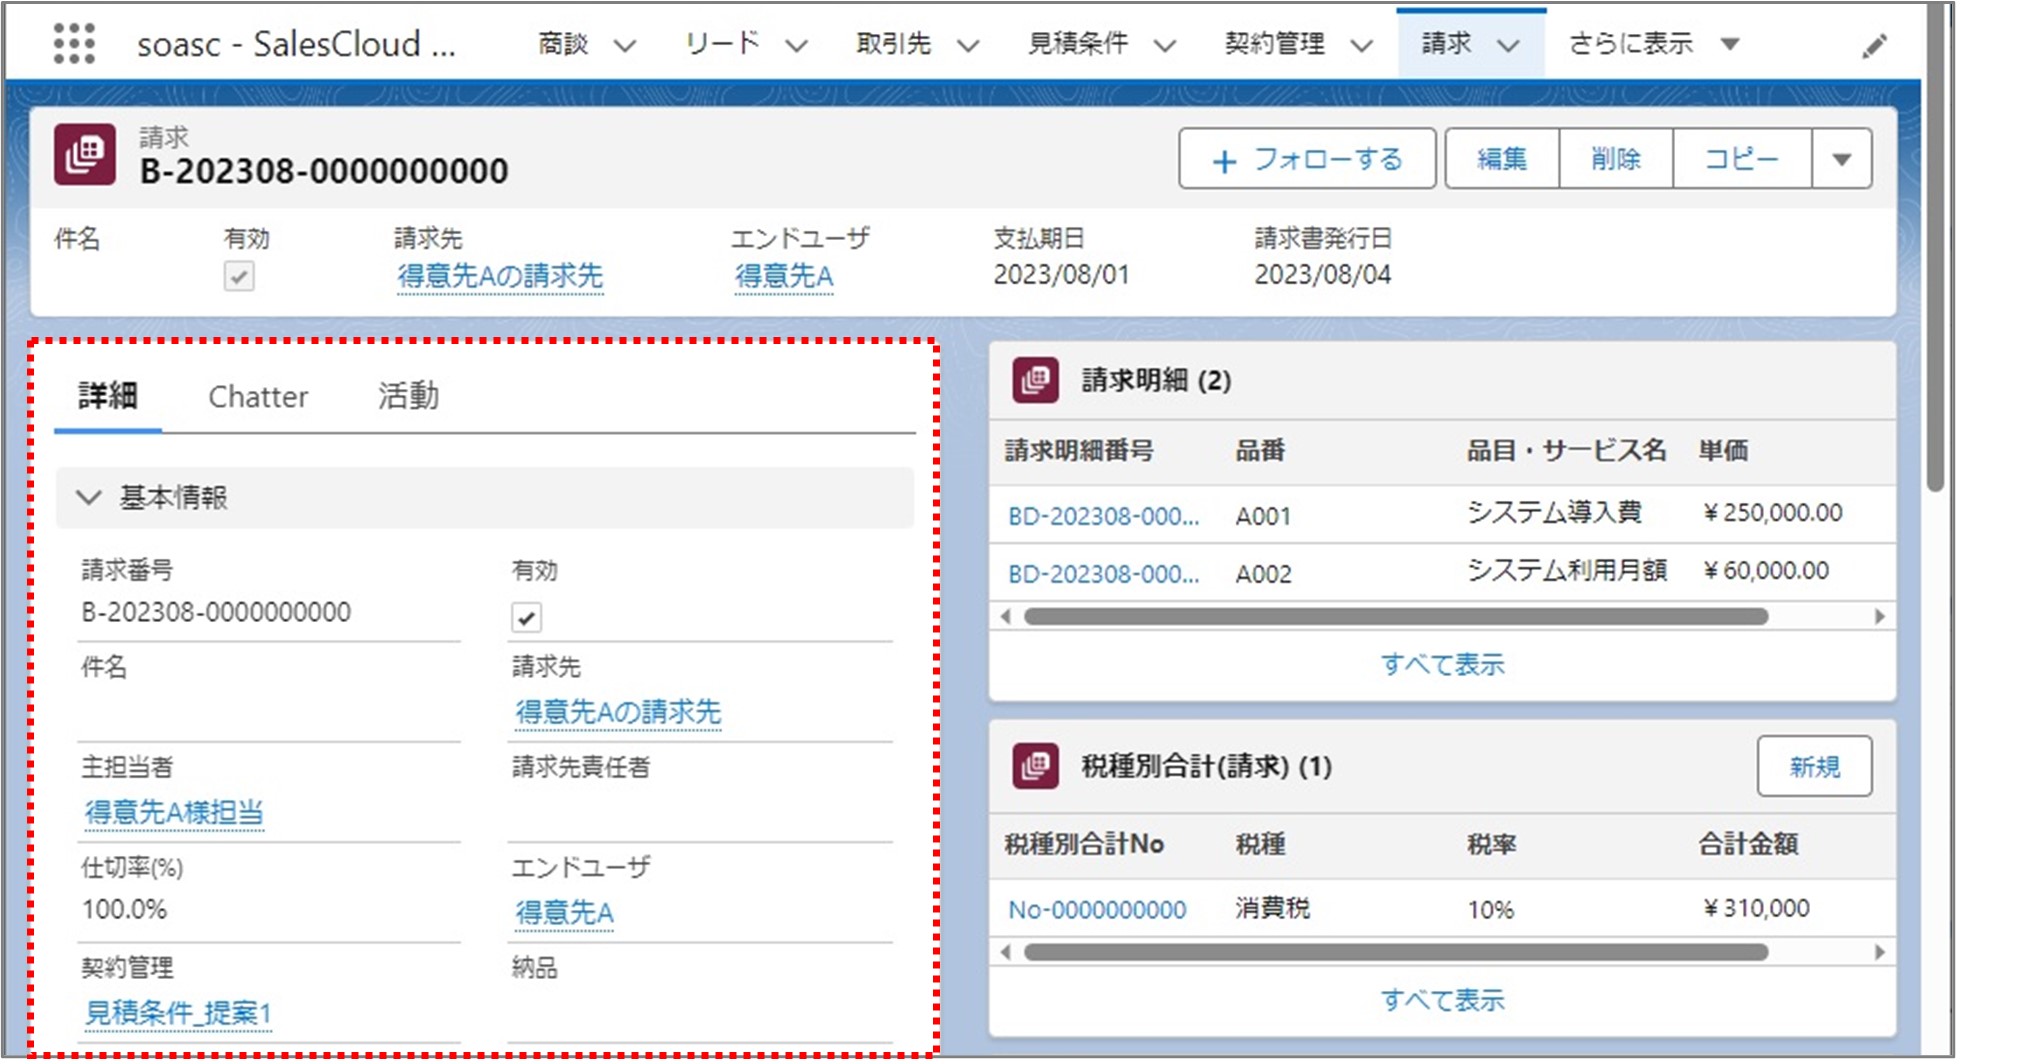Switch to the 詳細 tab

(x=108, y=396)
